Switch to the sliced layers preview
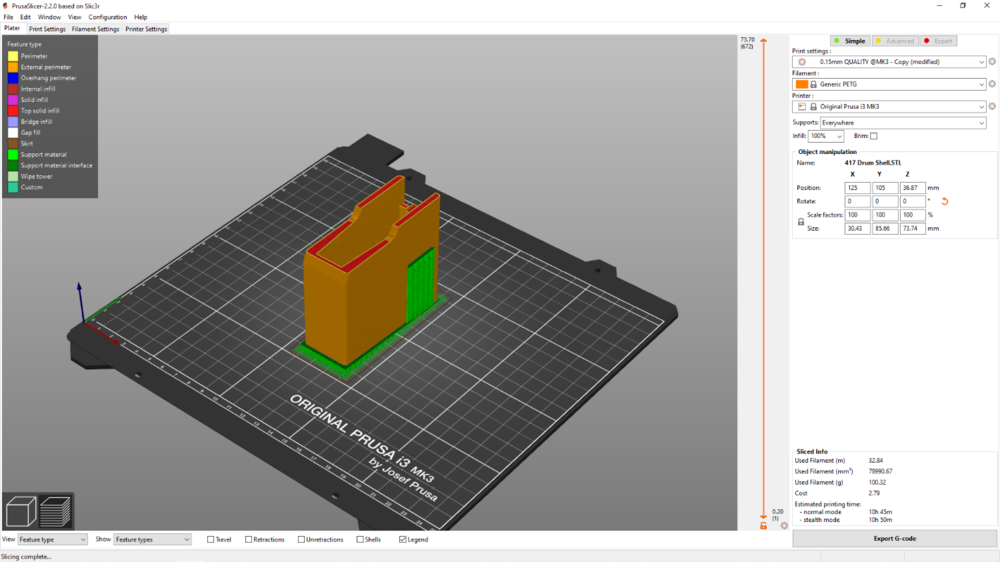The width and height of the screenshot is (1000, 562). pos(55,512)
